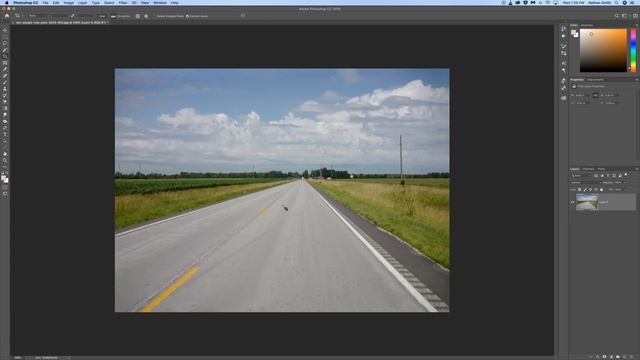Select the Crop tool in toolbox
This screenshot has height=360, width=640.
pyautogui.click(x=5, y=56)
